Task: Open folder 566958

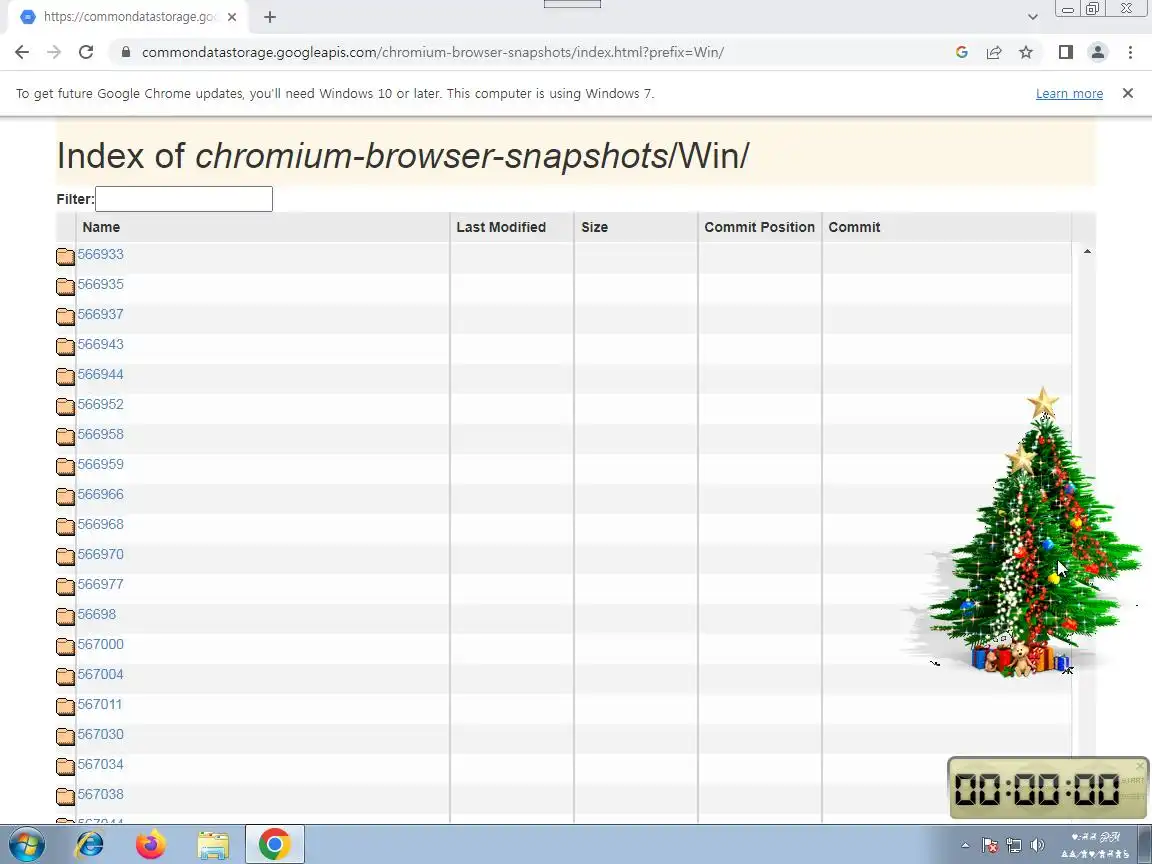Action: (101, 434)
